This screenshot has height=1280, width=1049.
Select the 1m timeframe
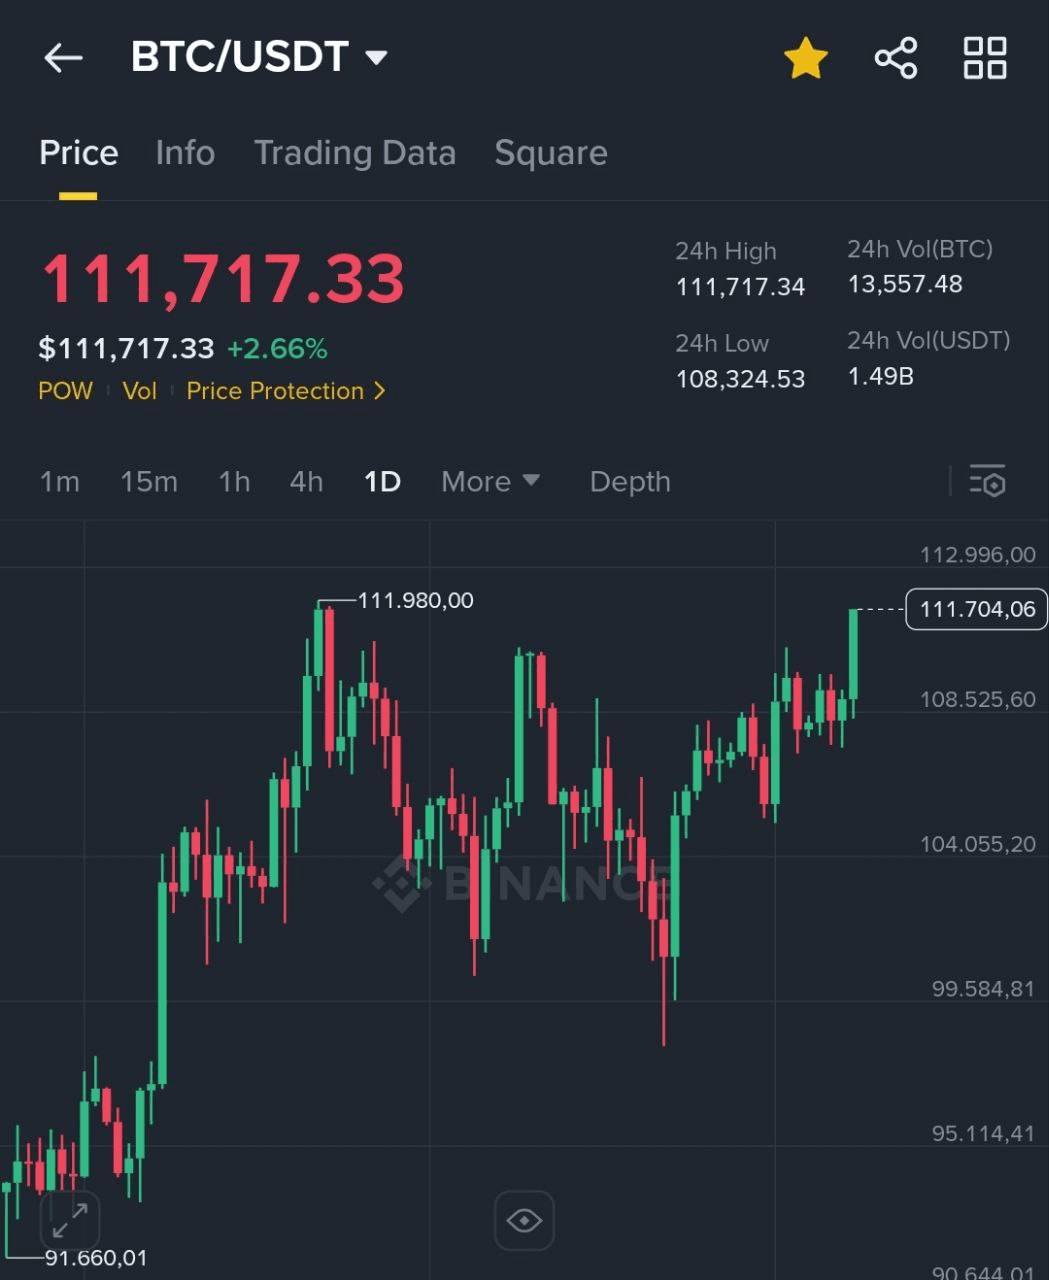[59, 482]
